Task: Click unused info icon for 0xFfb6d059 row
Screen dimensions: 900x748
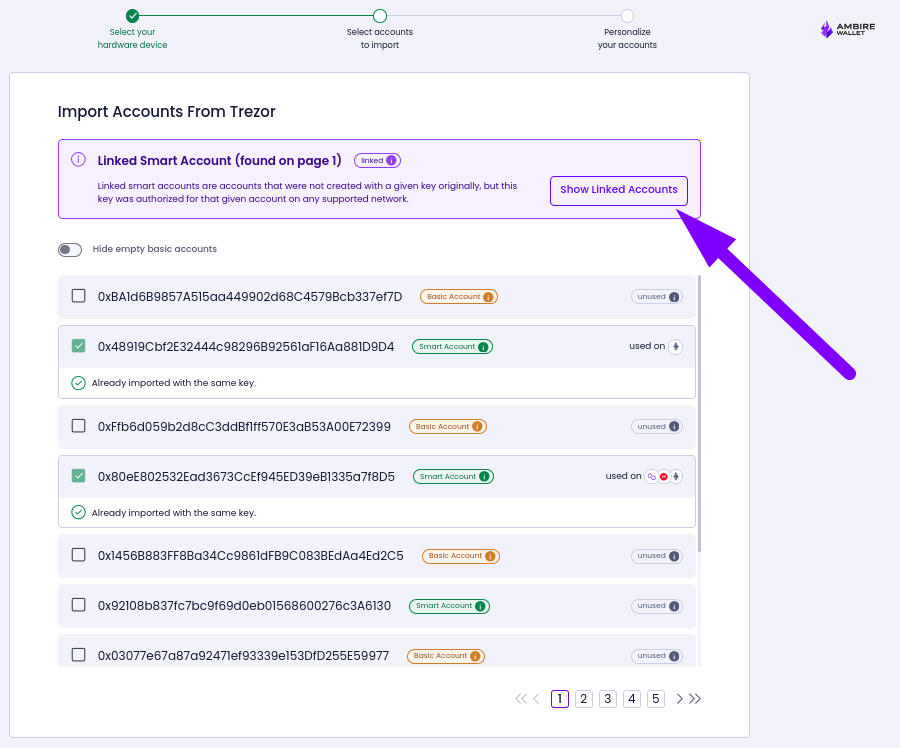Action: point(674,427)
